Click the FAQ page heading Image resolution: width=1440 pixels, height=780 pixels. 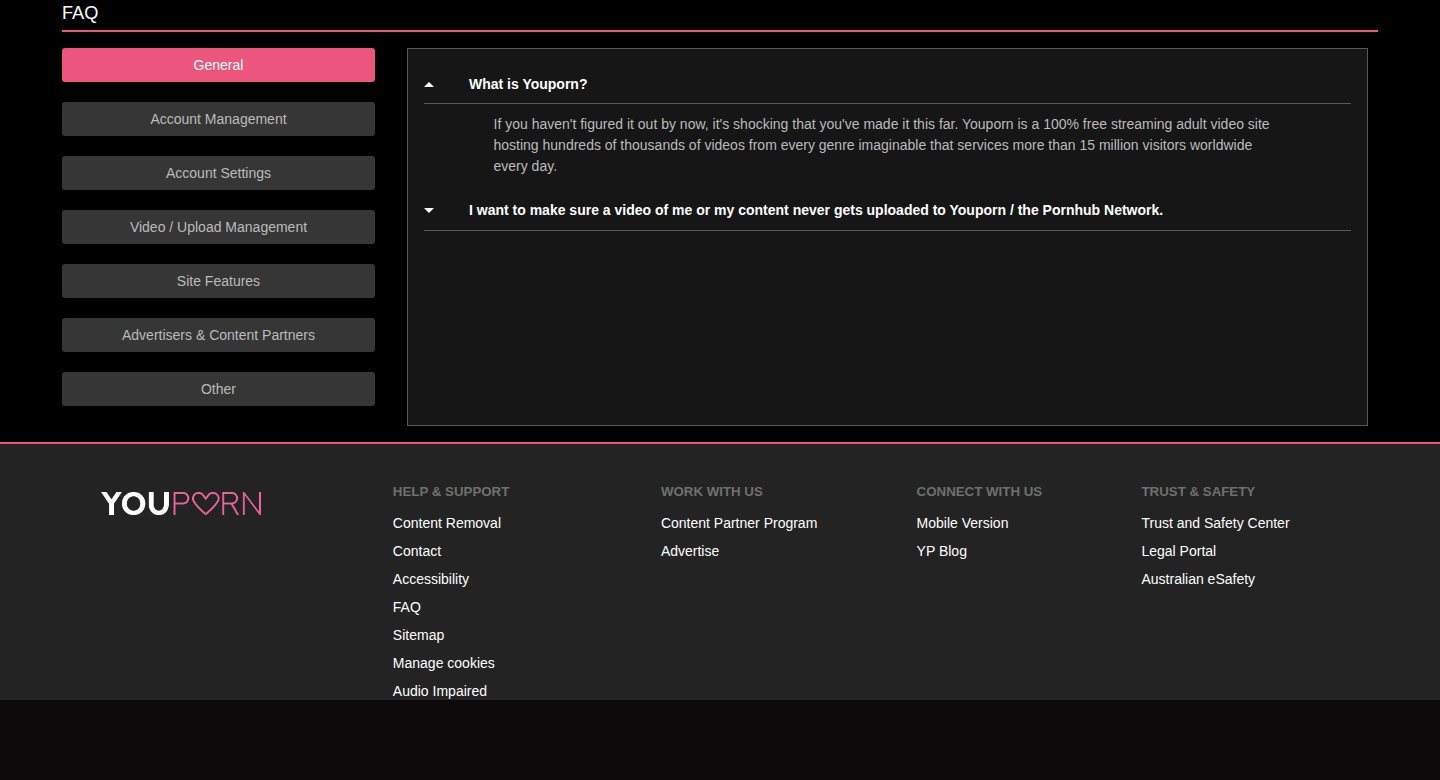[x=80, y=13]
